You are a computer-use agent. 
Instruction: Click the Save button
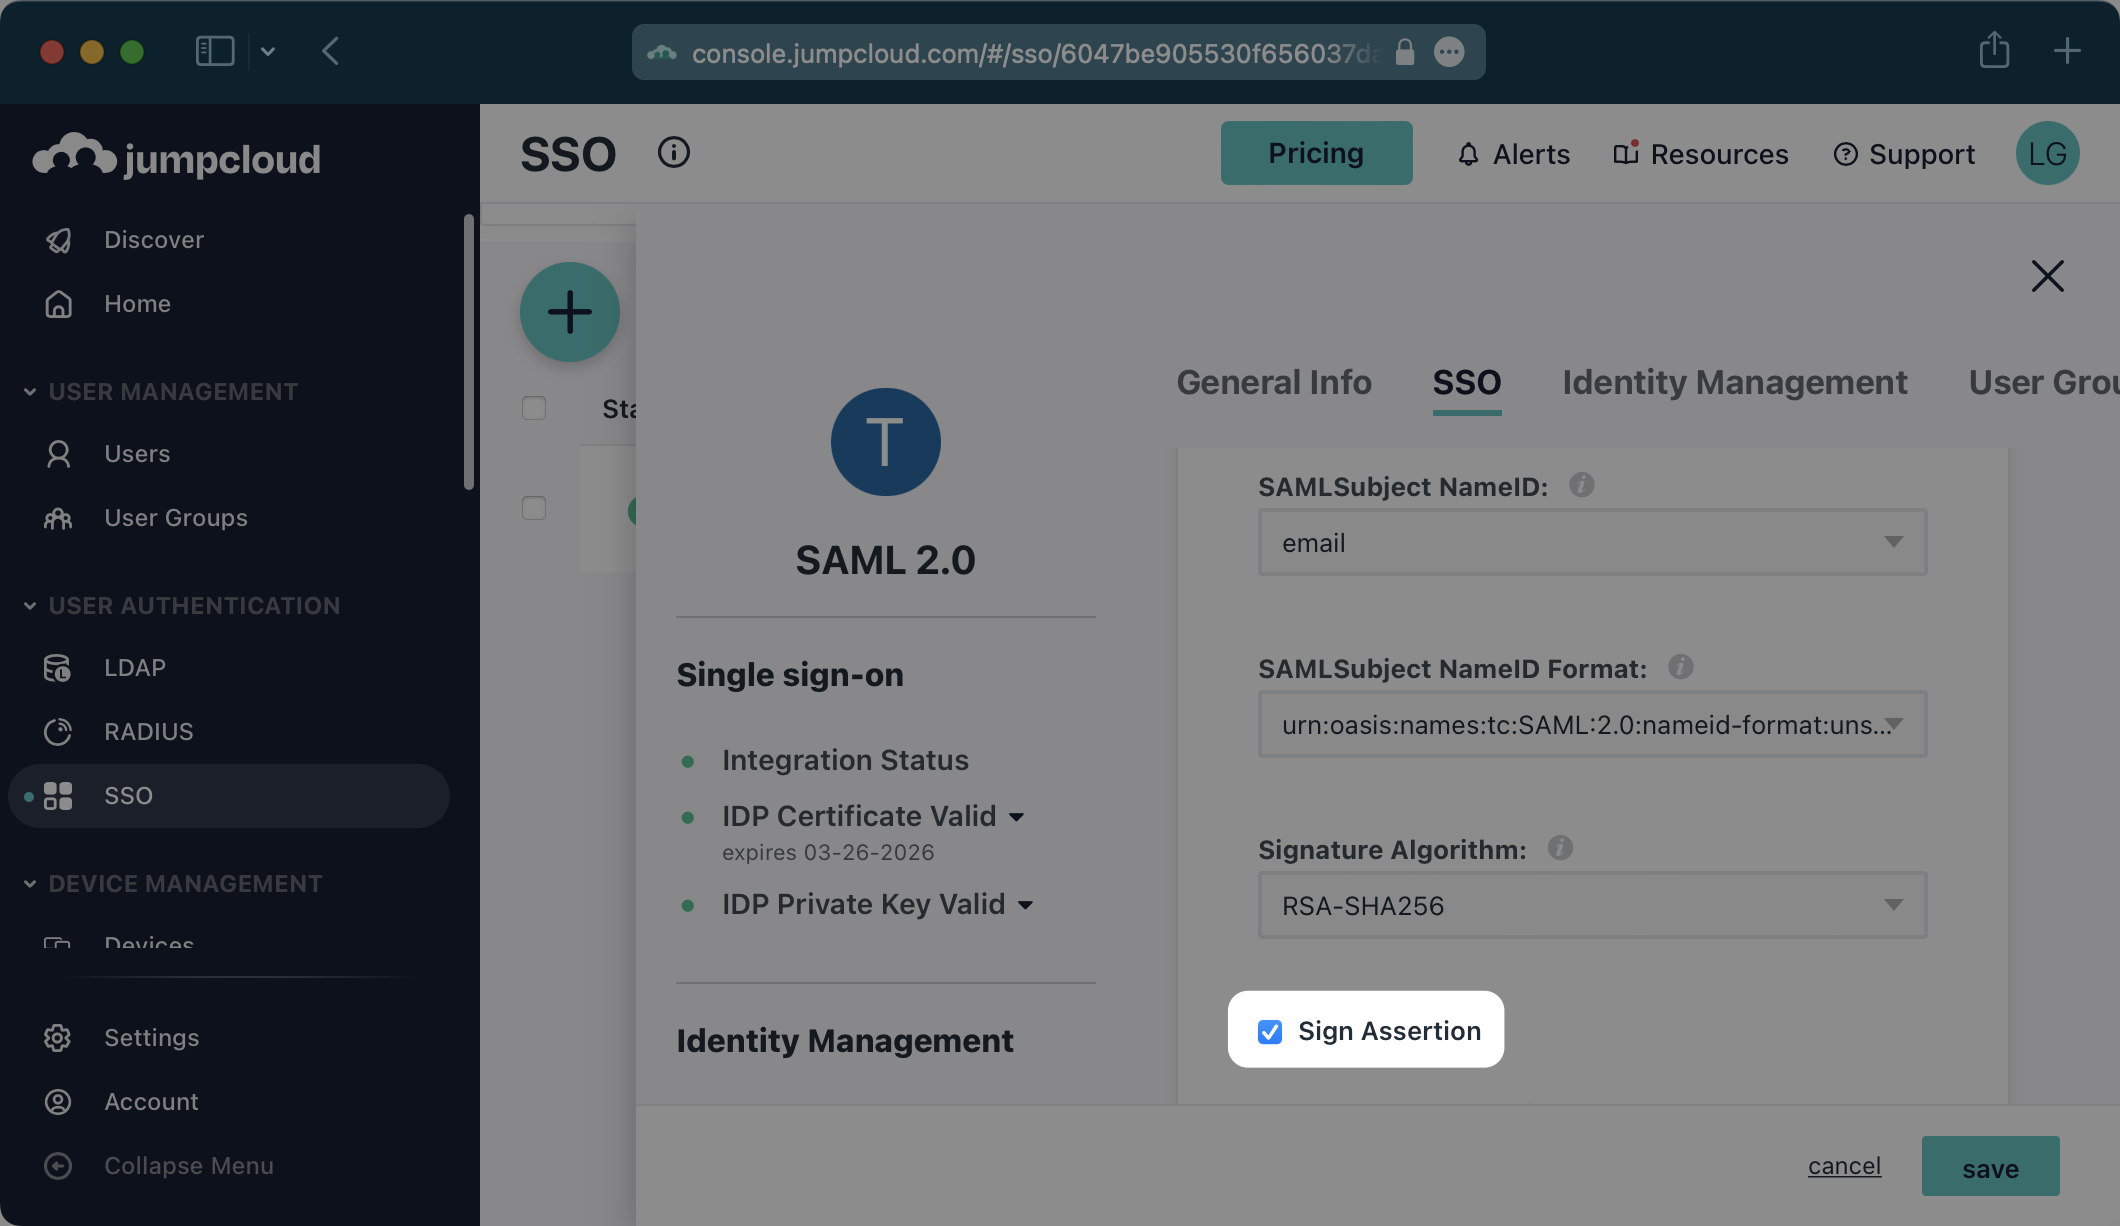(x=1990, y=1166)
